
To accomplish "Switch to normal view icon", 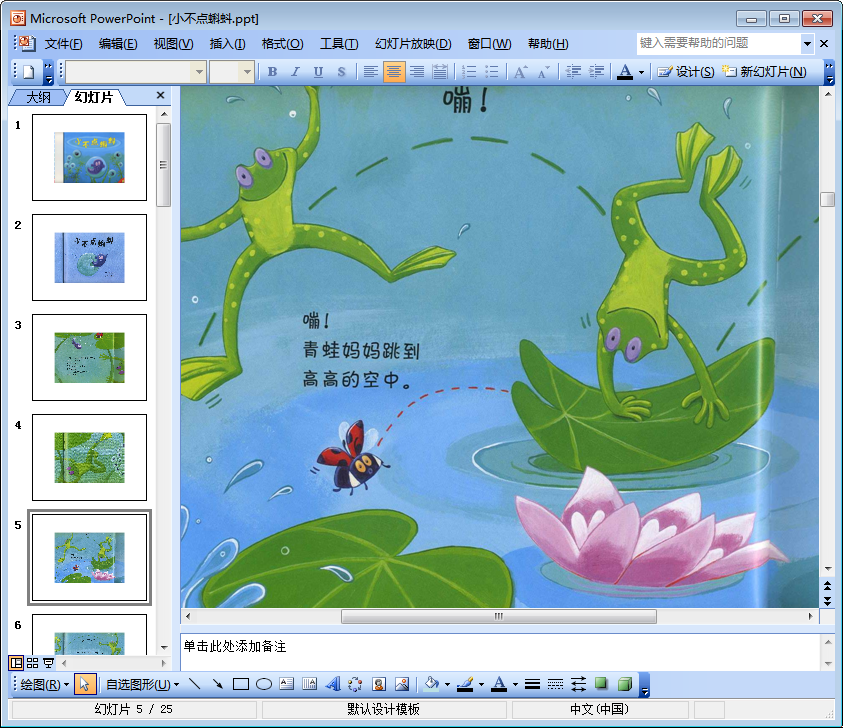I will pos(16,663).
